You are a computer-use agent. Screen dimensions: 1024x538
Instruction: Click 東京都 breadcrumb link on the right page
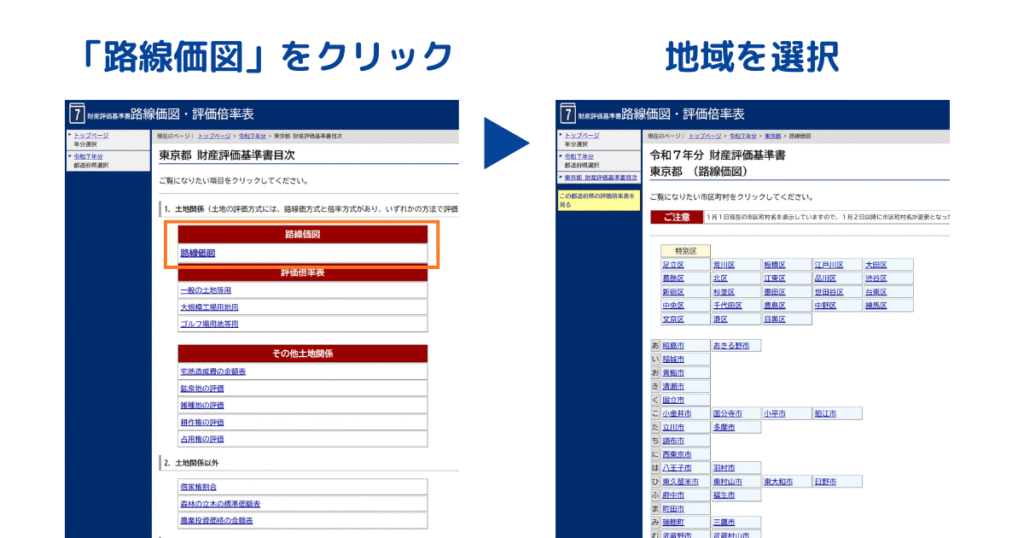pyautogui.click(x=772, y=135)
